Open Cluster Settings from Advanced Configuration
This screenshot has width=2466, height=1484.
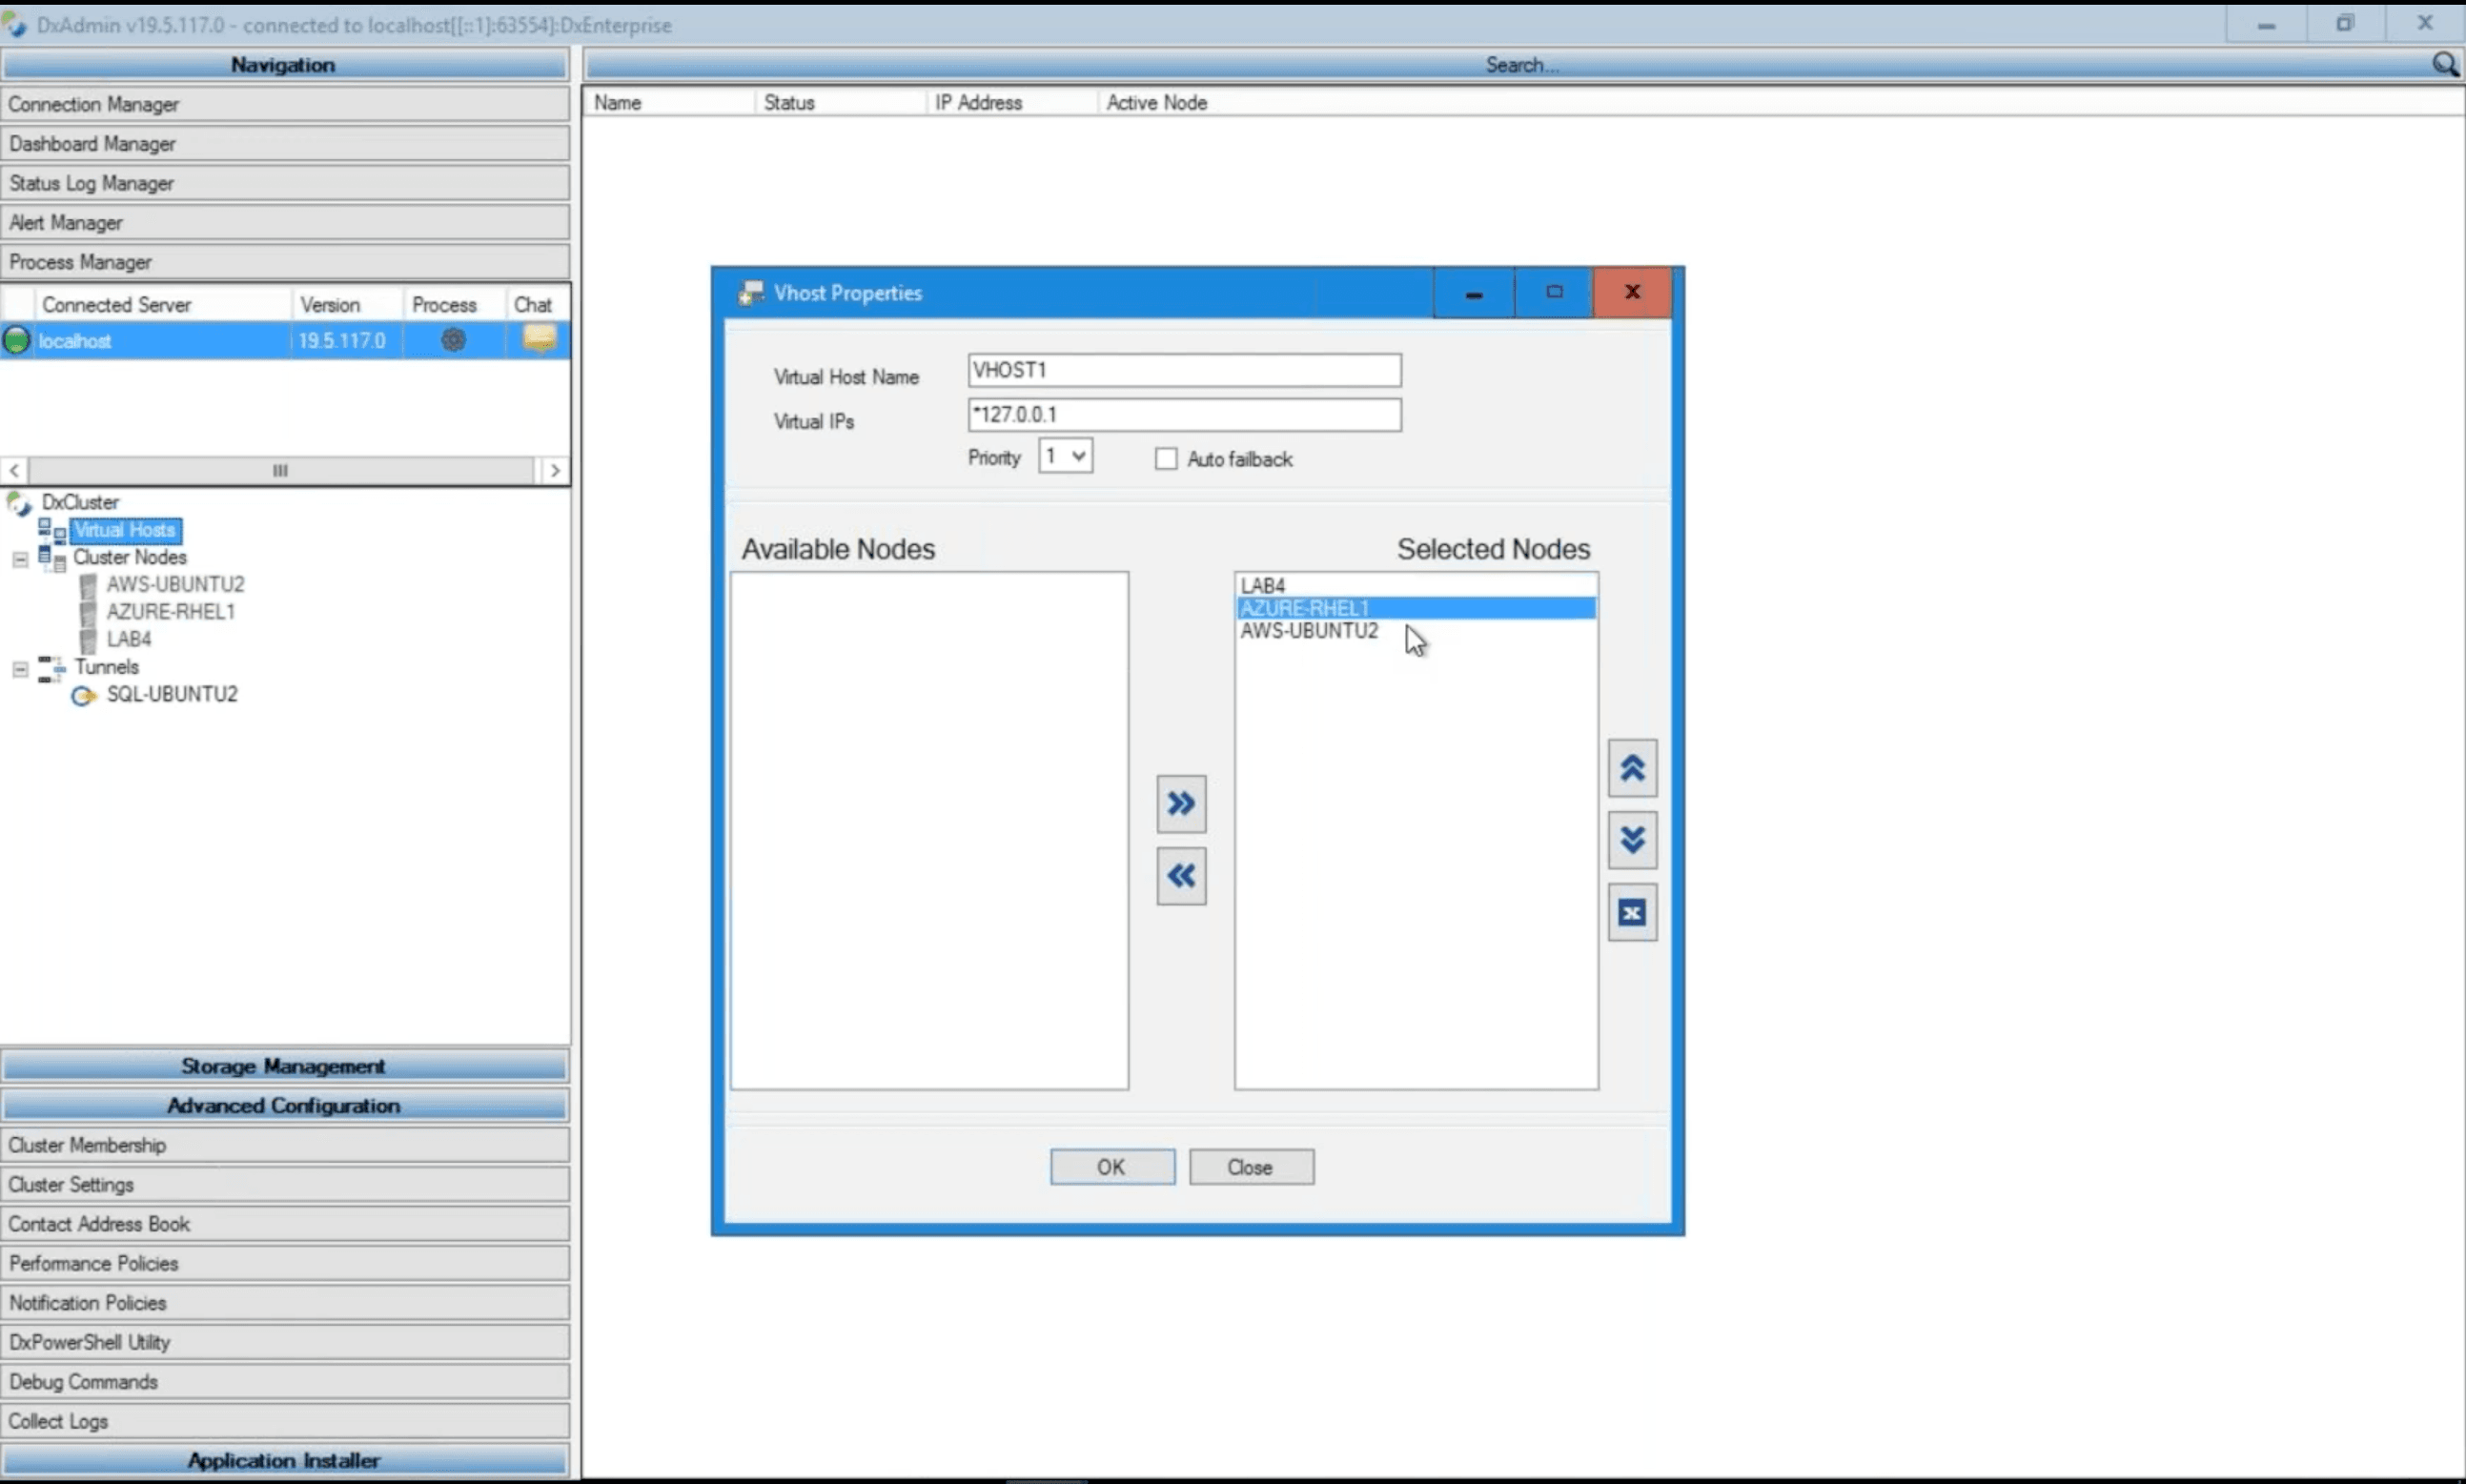(x=284, y=1184)
